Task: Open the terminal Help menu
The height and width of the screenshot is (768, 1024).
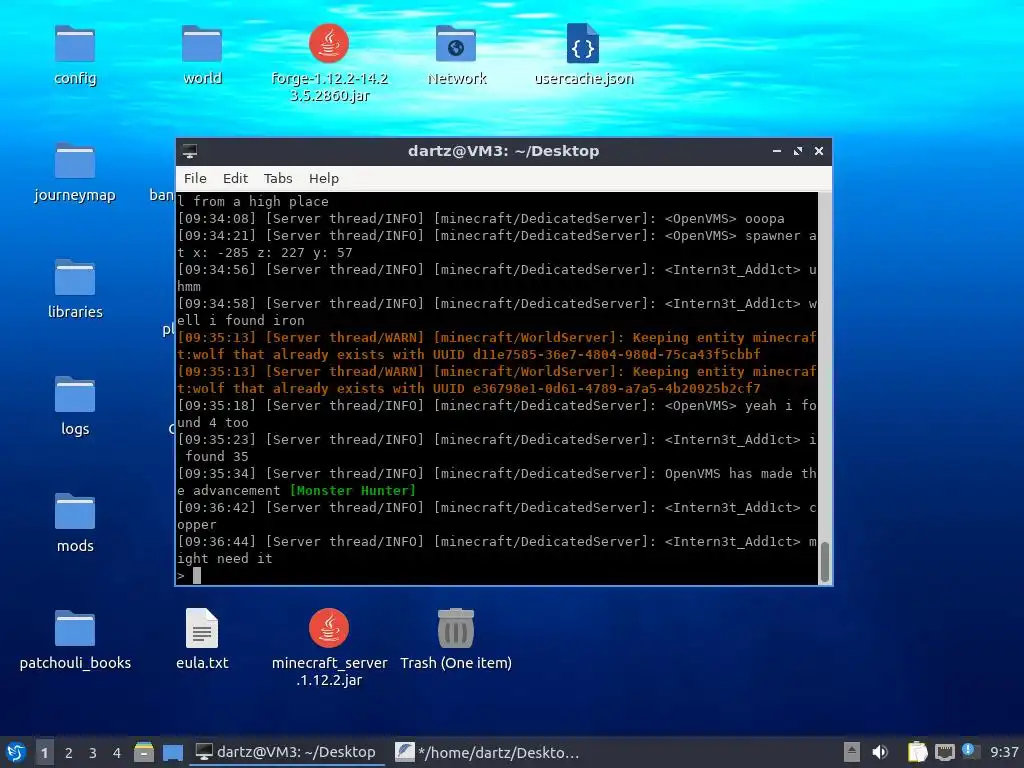Action: pyautogui.click(x=323, y=178)
